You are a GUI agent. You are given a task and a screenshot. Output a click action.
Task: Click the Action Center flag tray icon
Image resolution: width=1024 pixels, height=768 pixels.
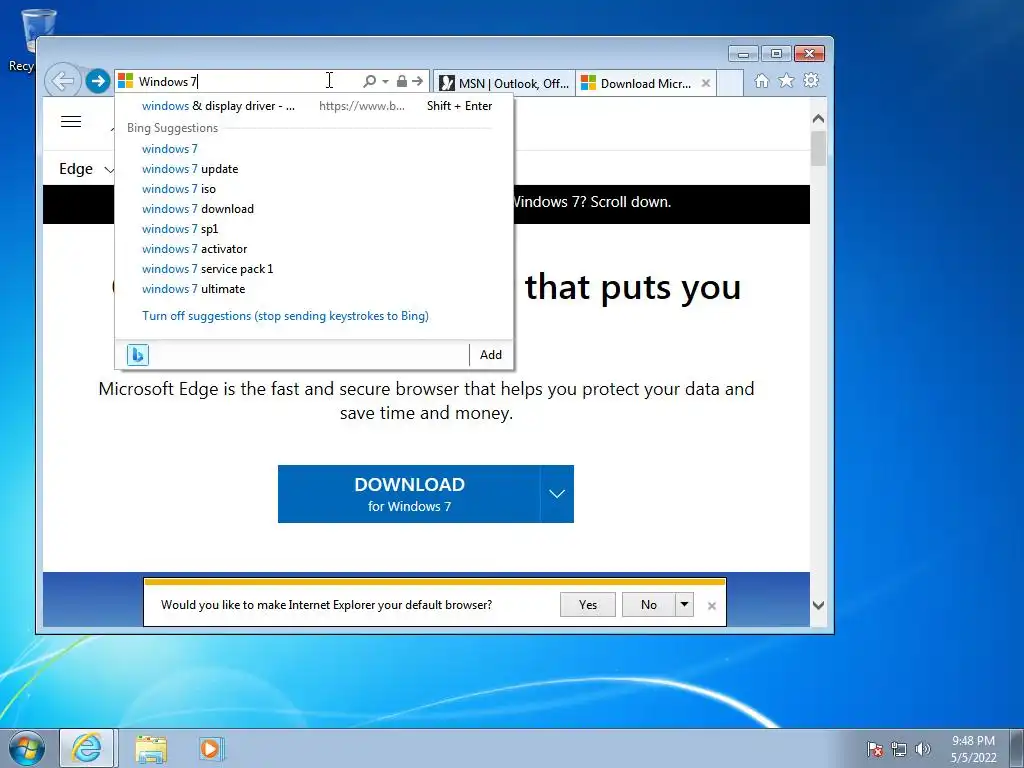tap(875, 749)
